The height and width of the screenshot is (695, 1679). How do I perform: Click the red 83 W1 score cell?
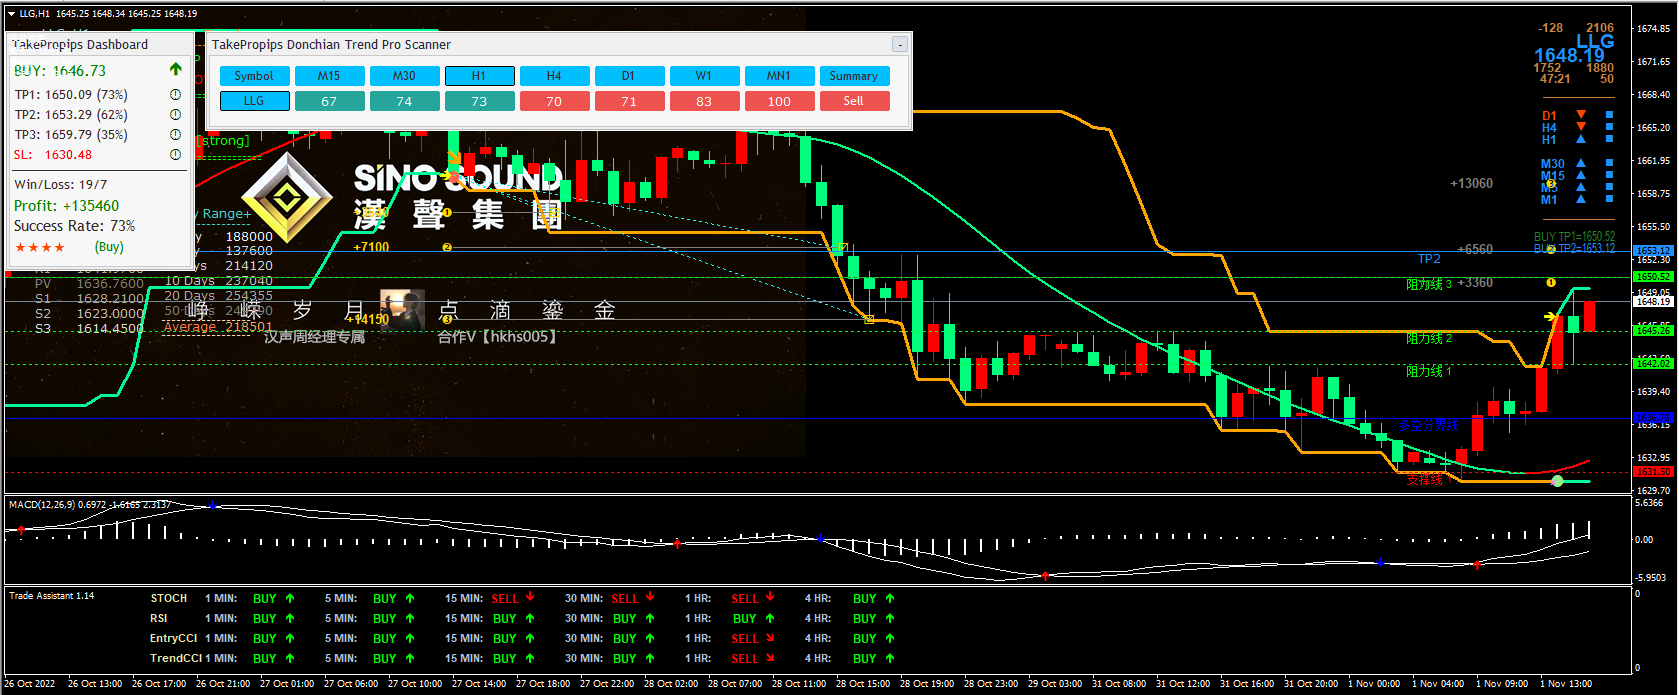[704, 101]
